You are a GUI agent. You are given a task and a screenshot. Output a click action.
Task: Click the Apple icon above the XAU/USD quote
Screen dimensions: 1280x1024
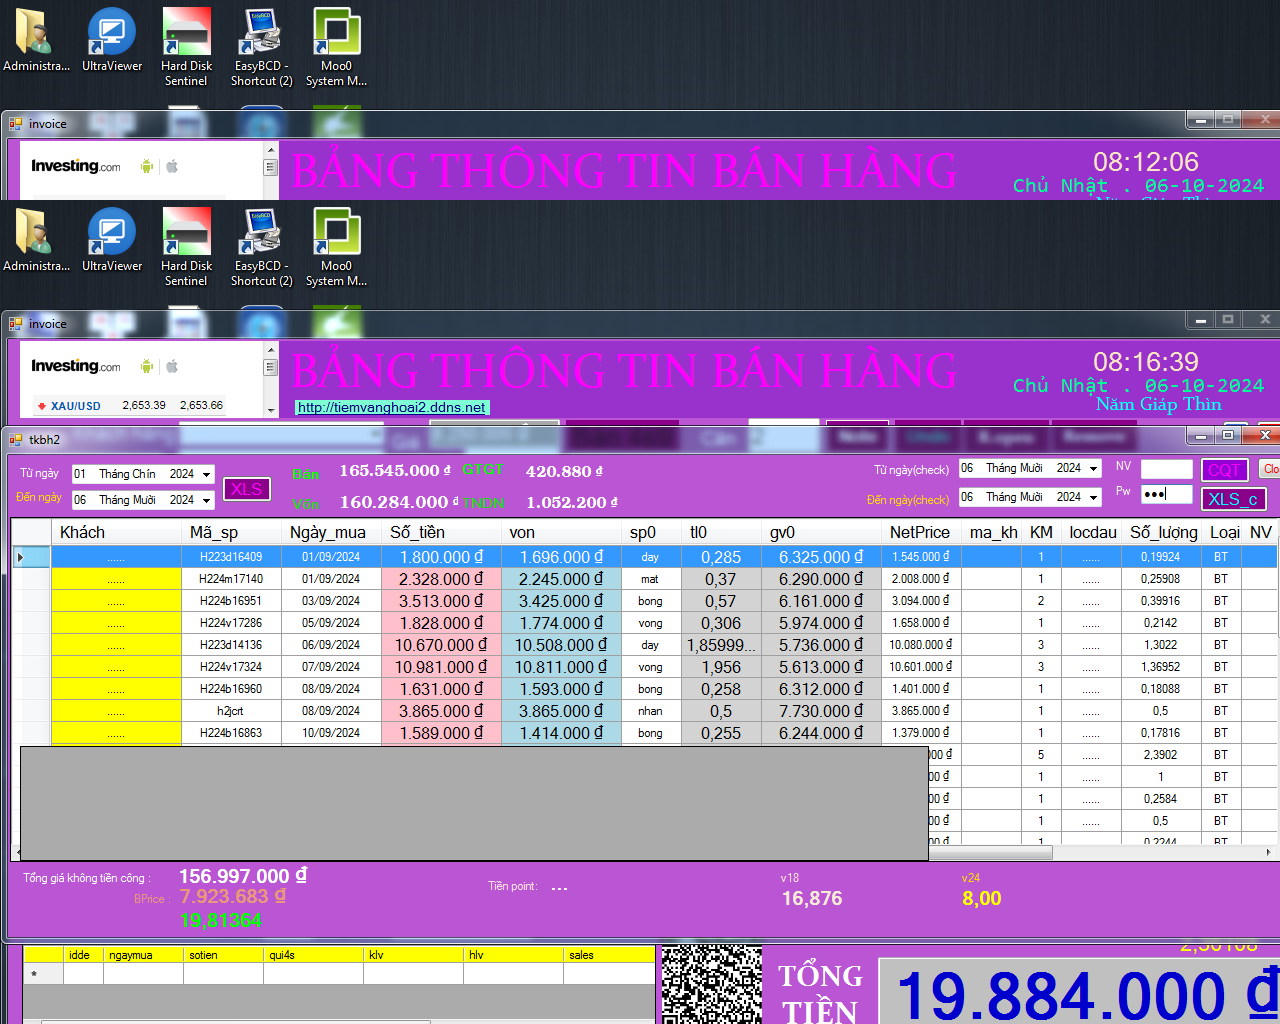point(172,366)
